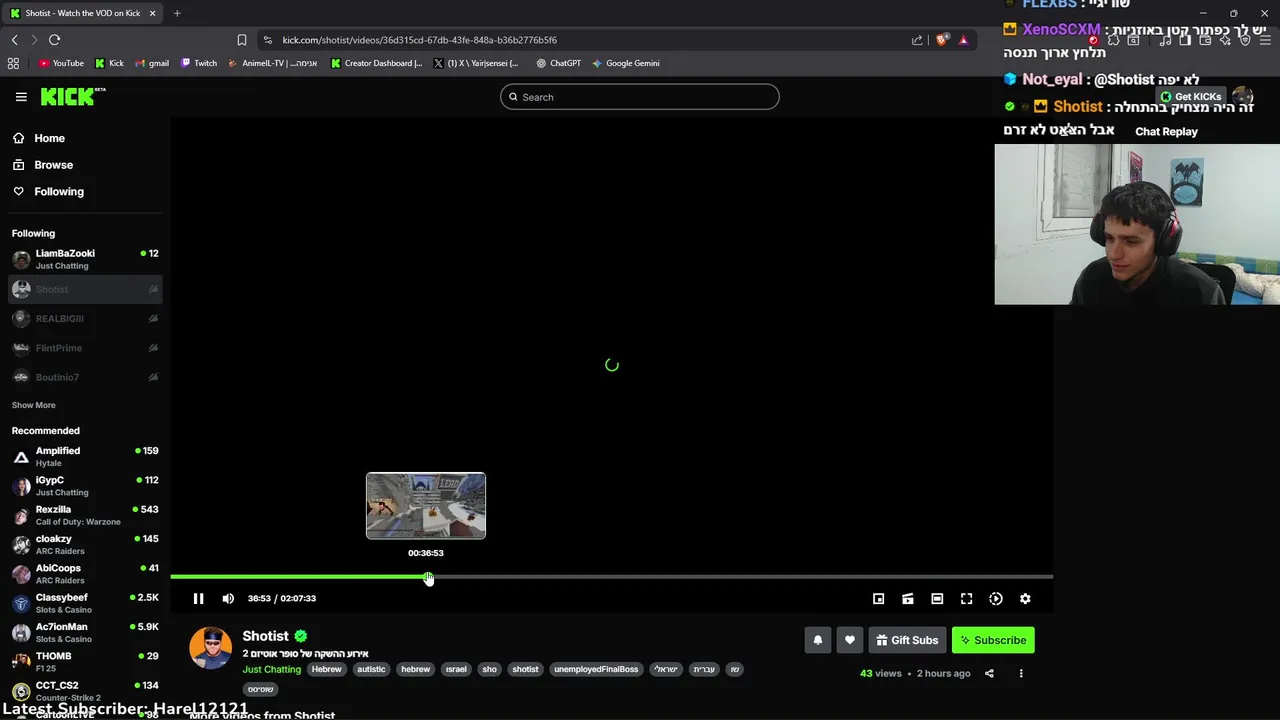
Task: Mute the video with speaker icon
Action: coord(228,598)
